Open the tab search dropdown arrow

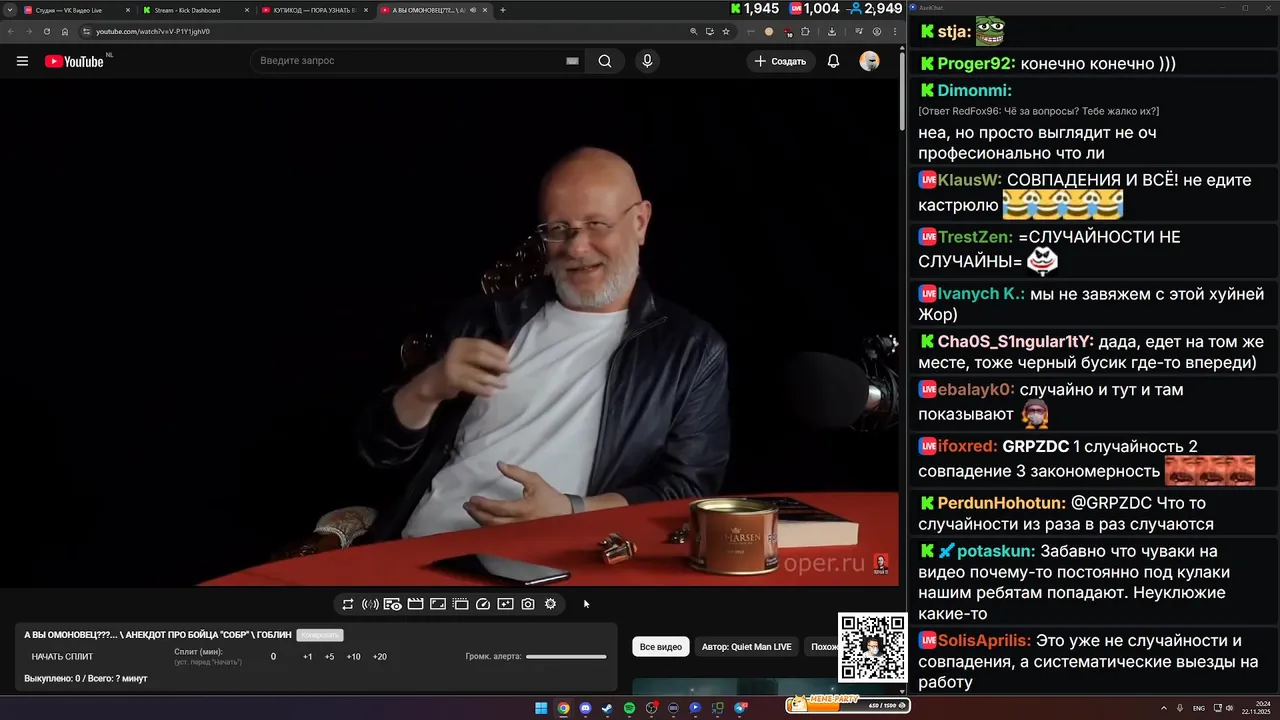[10, 10]
